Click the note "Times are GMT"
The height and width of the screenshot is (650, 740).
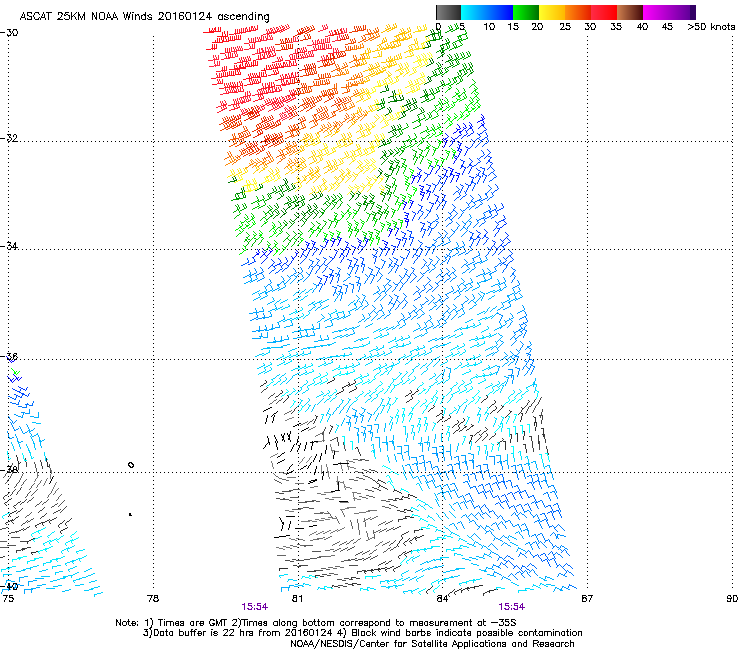click(191, 623)
